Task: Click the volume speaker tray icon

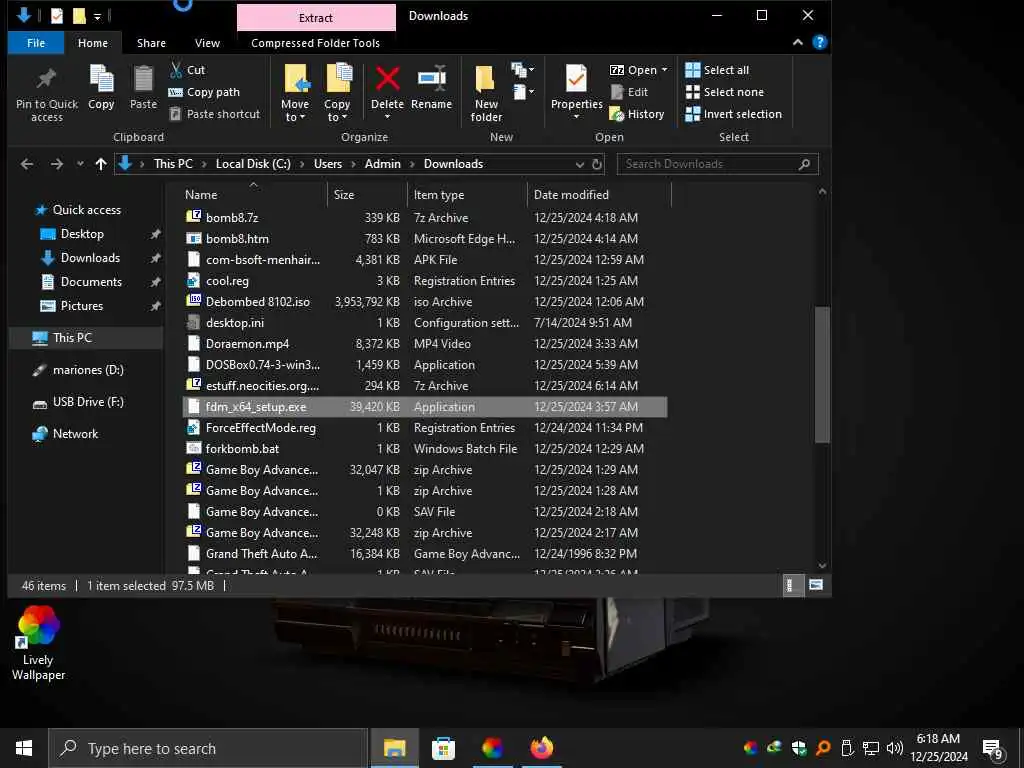Action: click(x=895, y=748)
